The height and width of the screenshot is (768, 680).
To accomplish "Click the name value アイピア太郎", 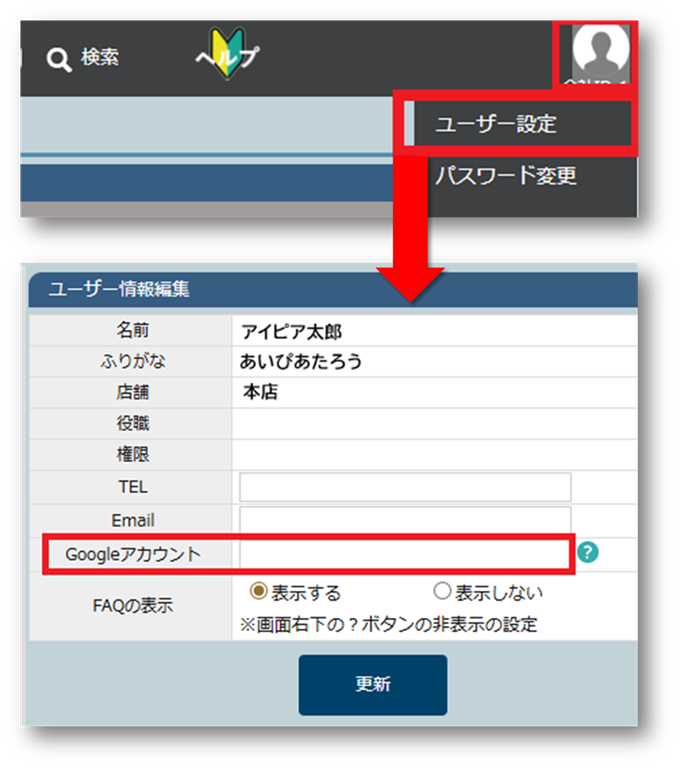I will click(x=291, y=331).
